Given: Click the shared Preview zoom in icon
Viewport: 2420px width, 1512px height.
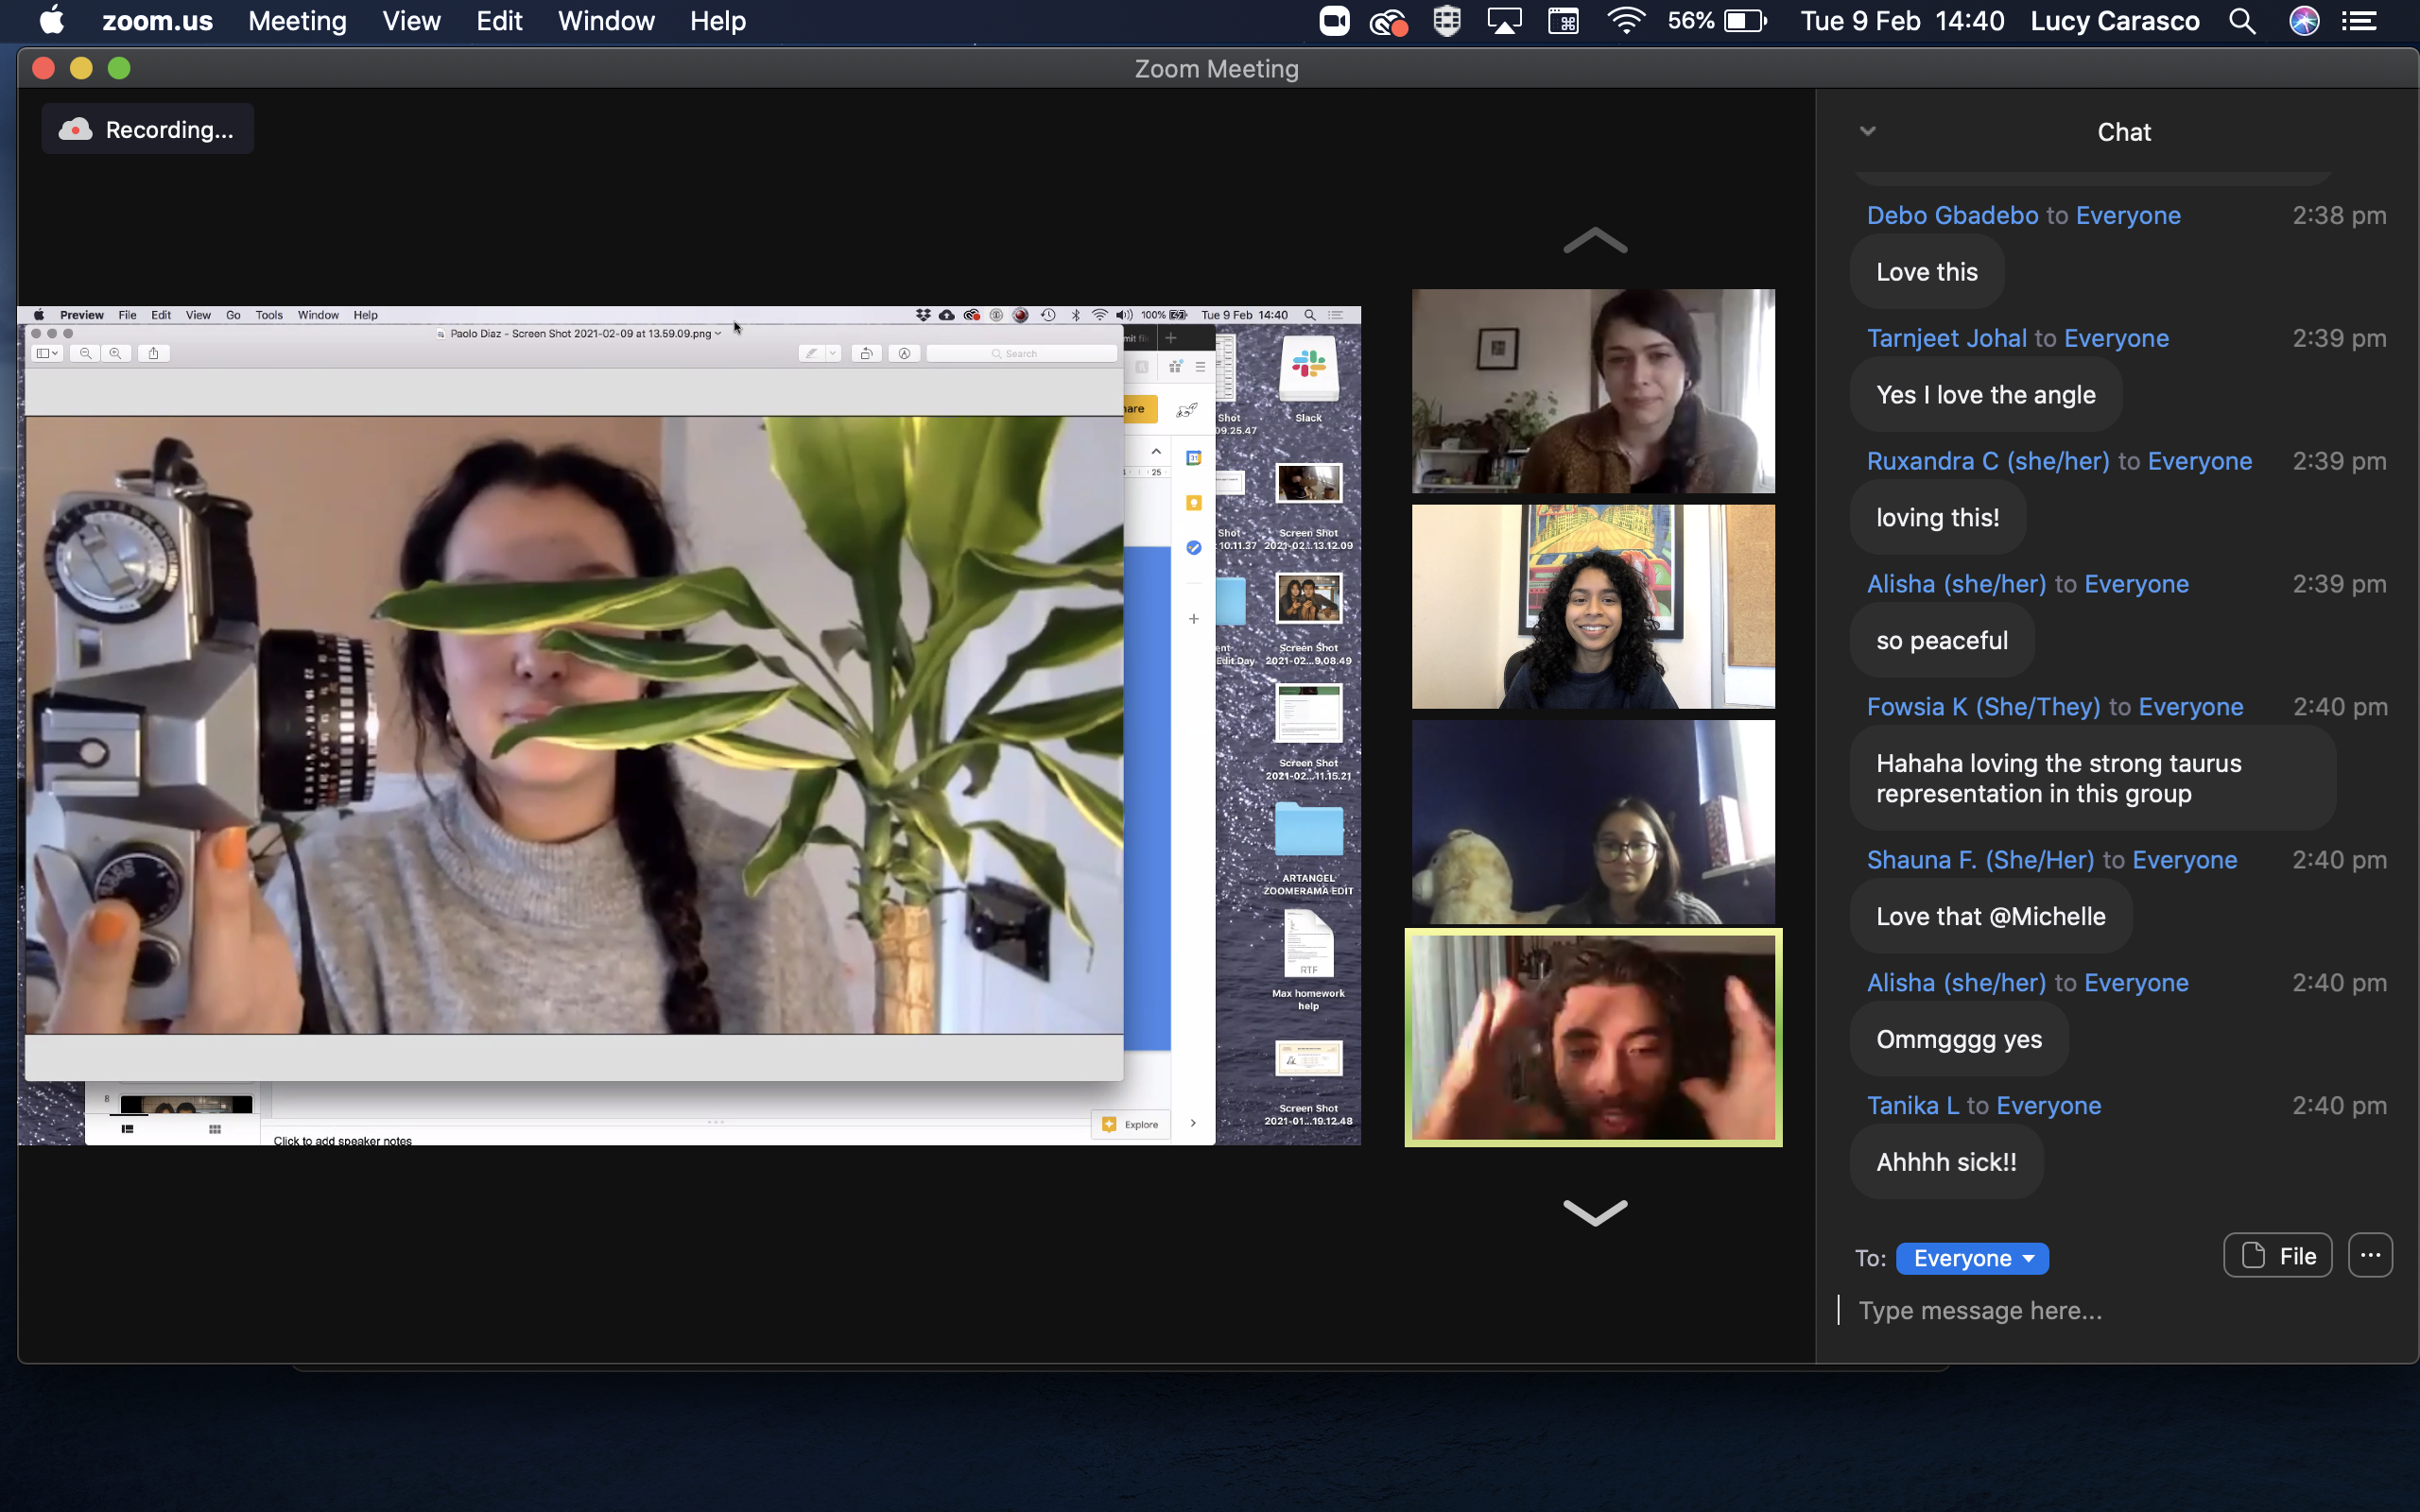Looking at the screenshot, I should click(x=116, y=353).
